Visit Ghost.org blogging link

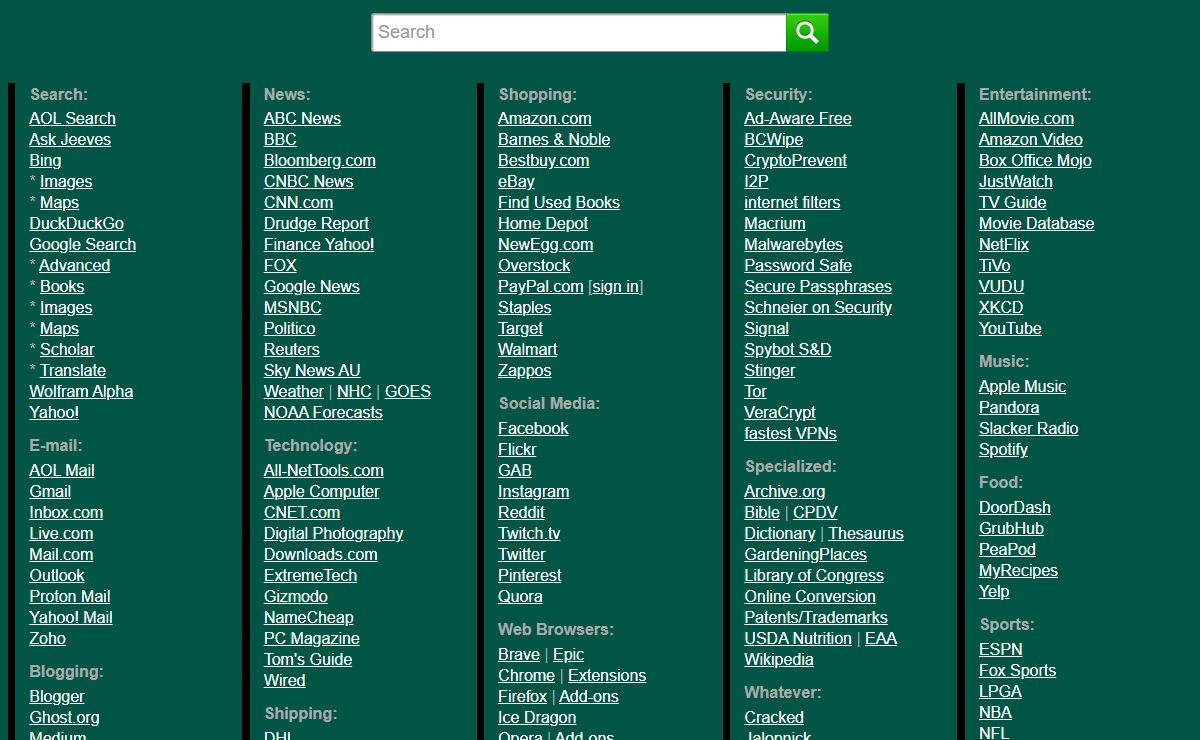[64, 717]
